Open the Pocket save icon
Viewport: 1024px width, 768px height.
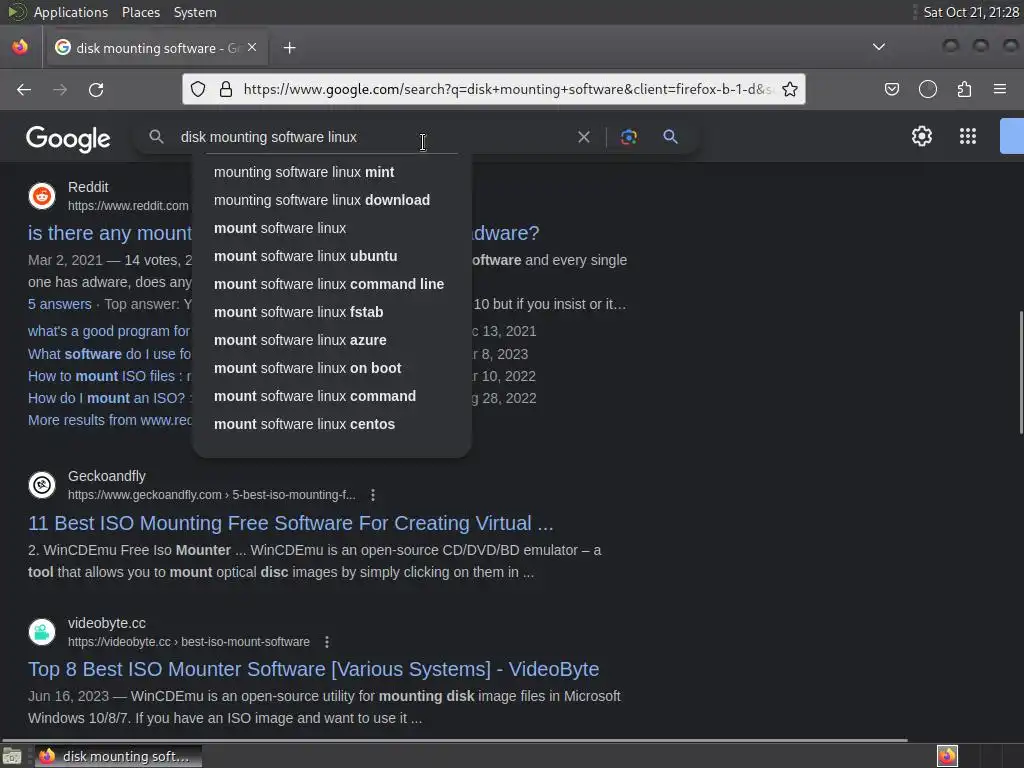pyautogui.click(x=892, y=89)
